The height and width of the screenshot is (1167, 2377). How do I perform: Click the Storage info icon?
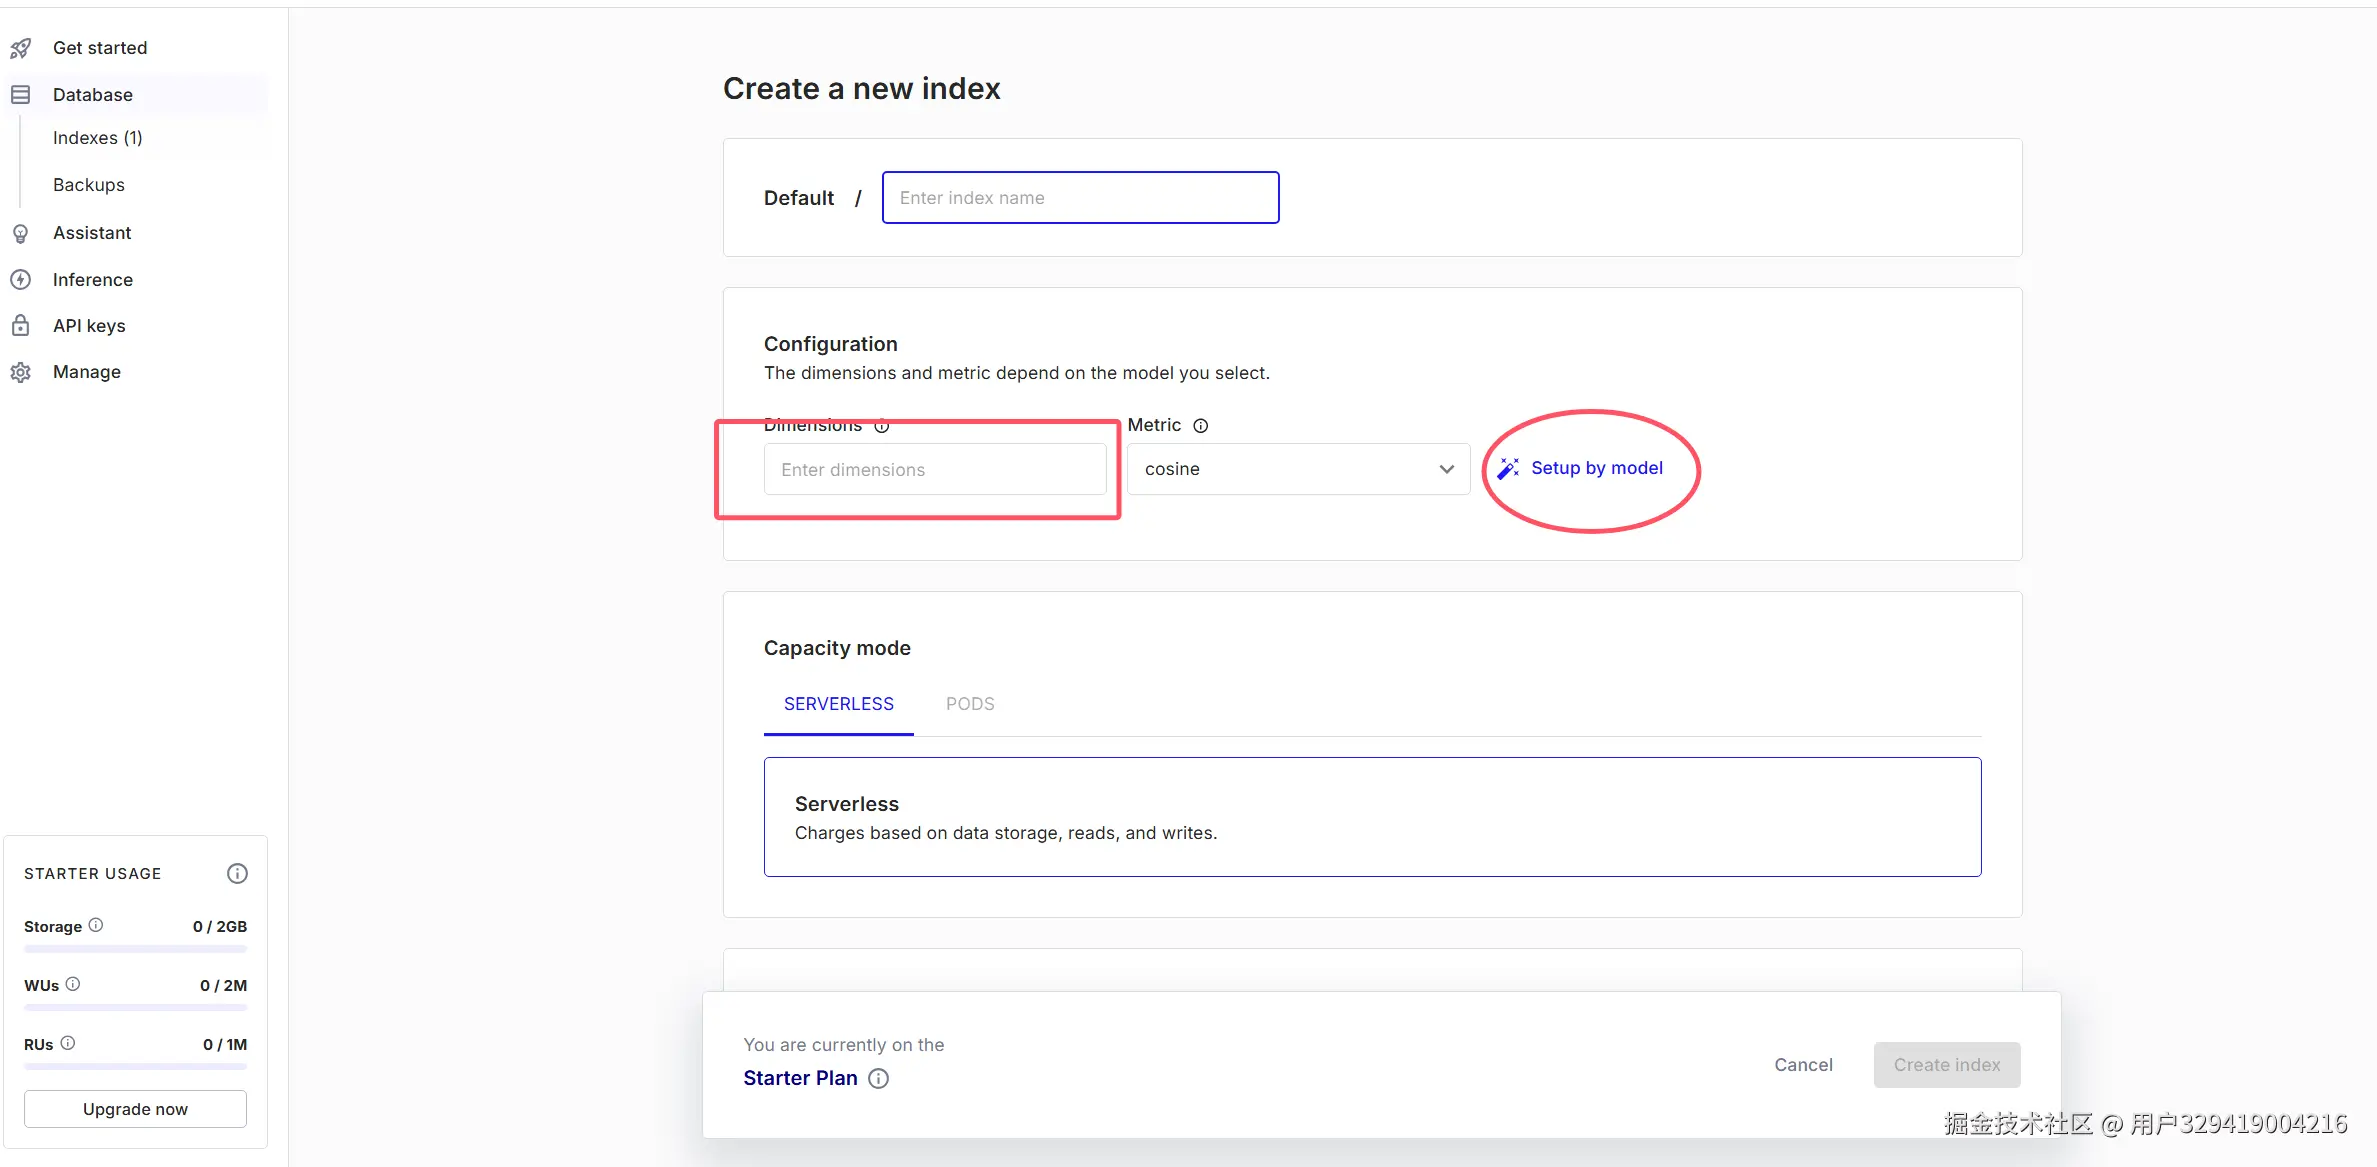pos(96,926)
